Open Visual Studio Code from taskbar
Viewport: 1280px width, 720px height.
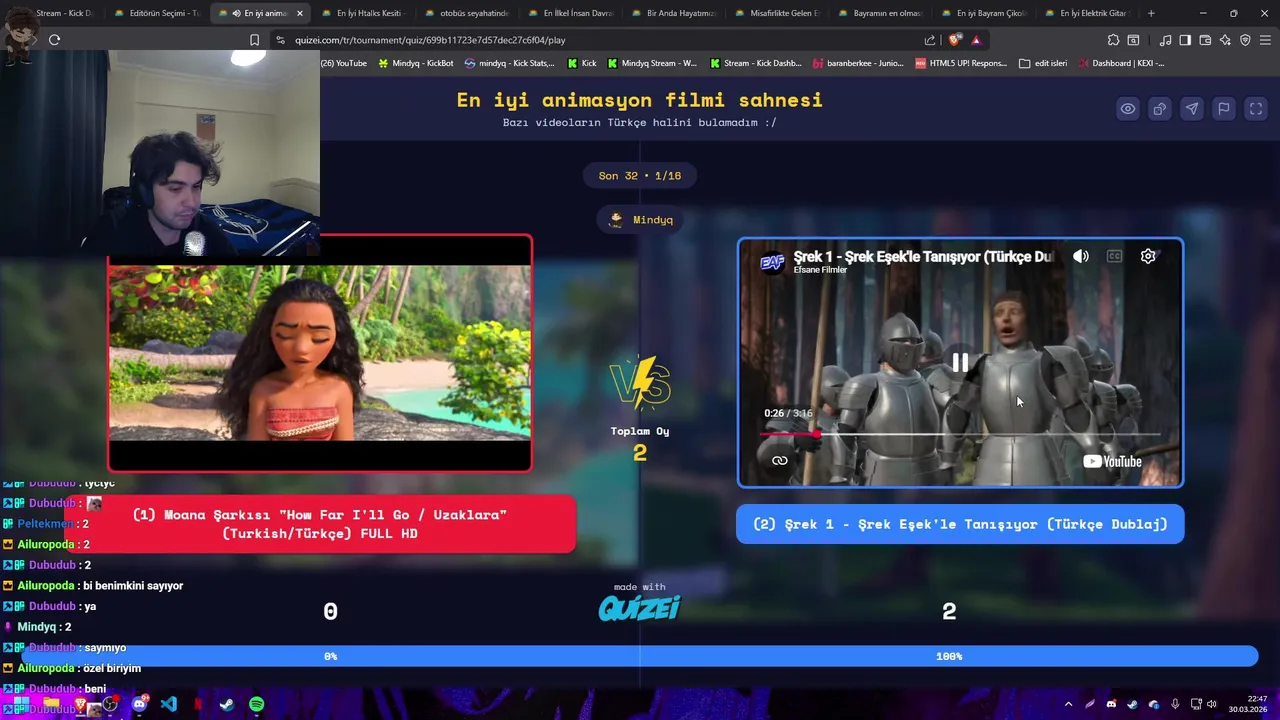[168, 704]
